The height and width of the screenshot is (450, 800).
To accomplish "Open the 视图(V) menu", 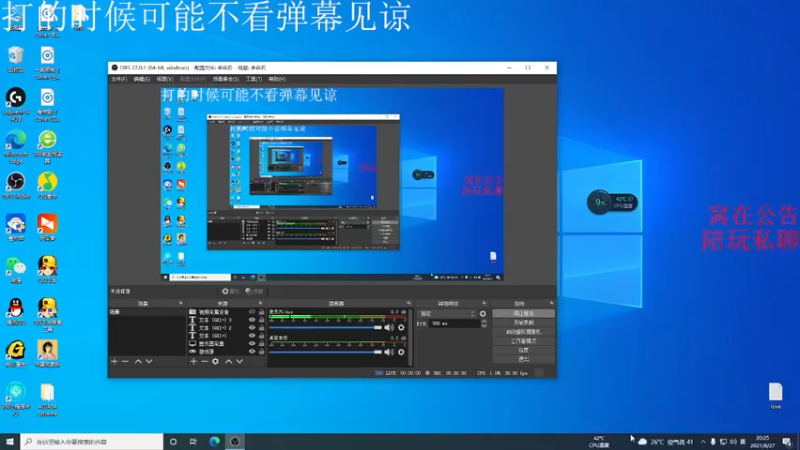I will click(165, 79).
